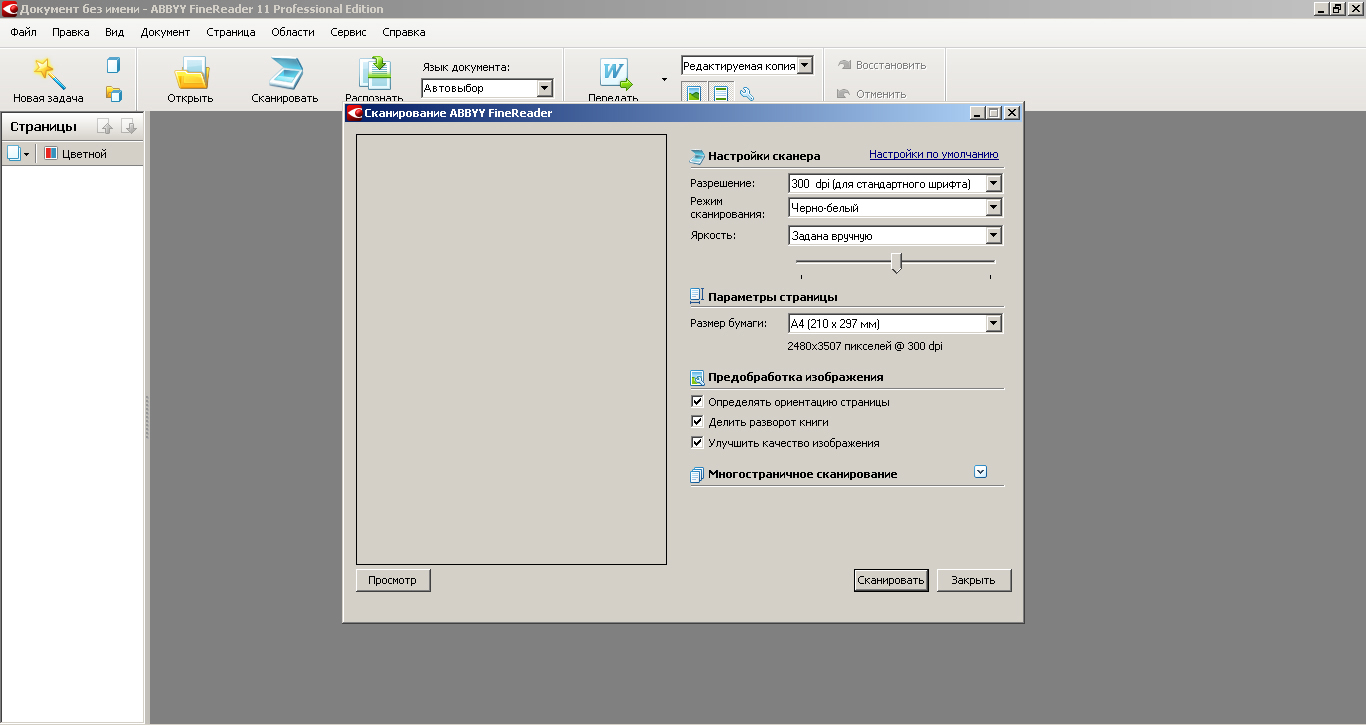Click the Сканировать scanner icon in toolbar
This screenshot has width=1366, height=725.
pyautogui.click(x=284, y=72)
